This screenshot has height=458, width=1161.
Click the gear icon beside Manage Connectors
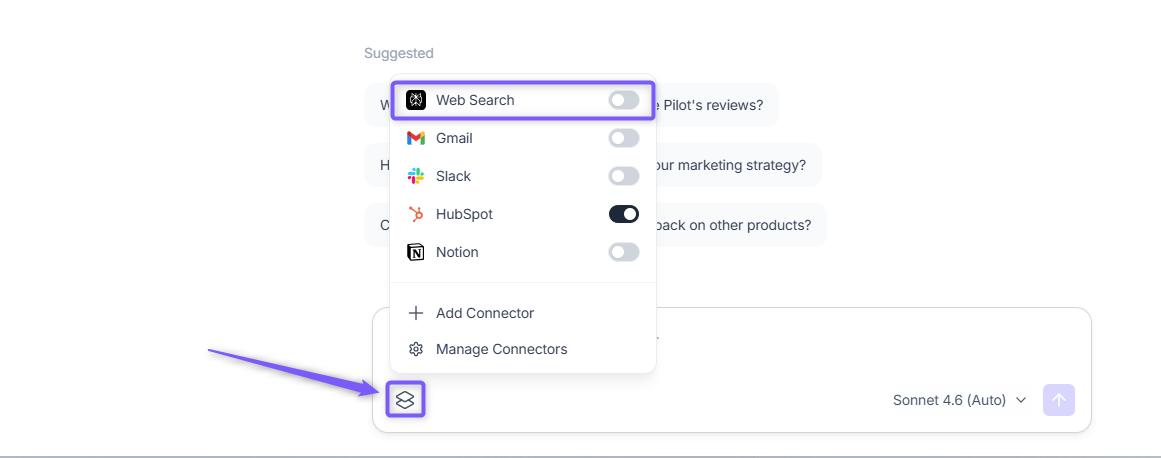(x=416, y=349)
